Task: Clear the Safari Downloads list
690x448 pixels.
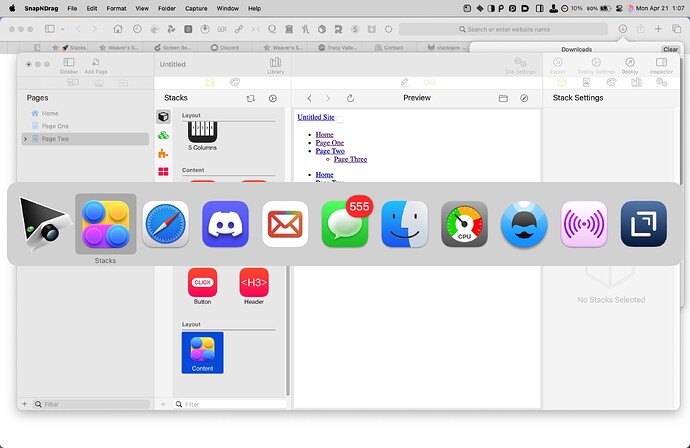Action: tap(670, 49)
